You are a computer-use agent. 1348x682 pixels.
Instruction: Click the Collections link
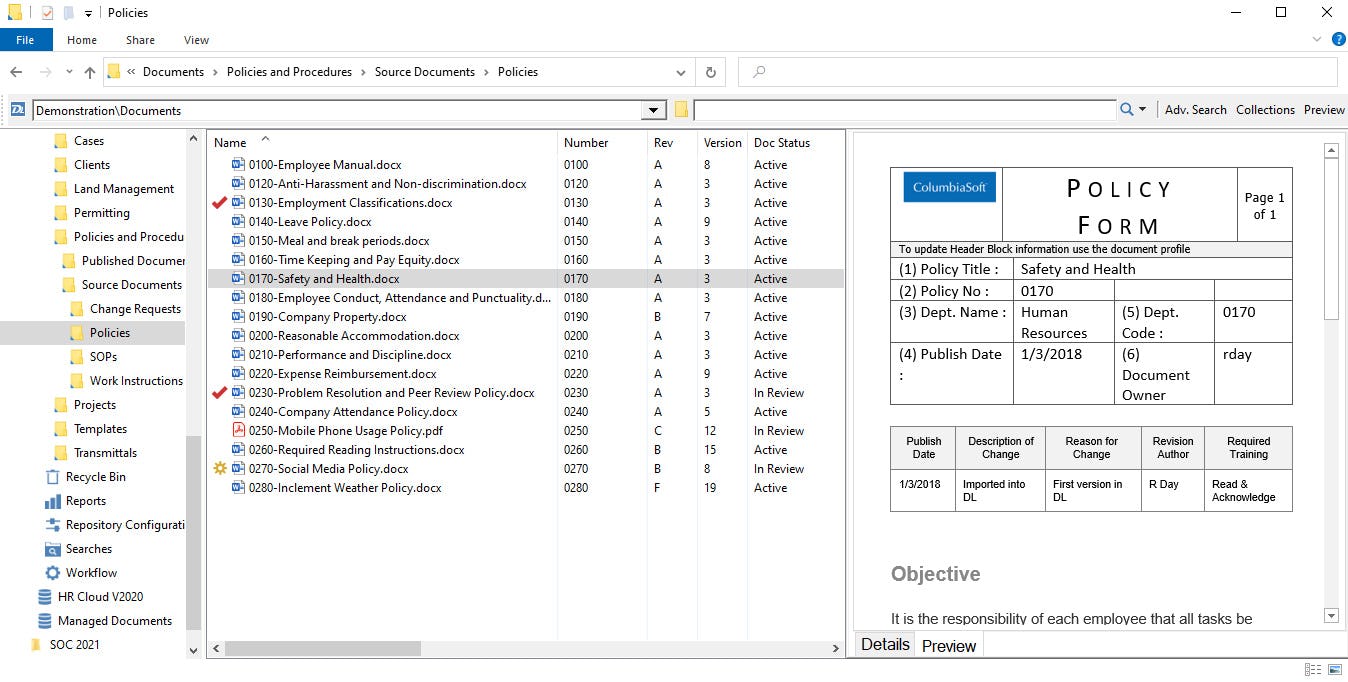[x=1265, y=109]
